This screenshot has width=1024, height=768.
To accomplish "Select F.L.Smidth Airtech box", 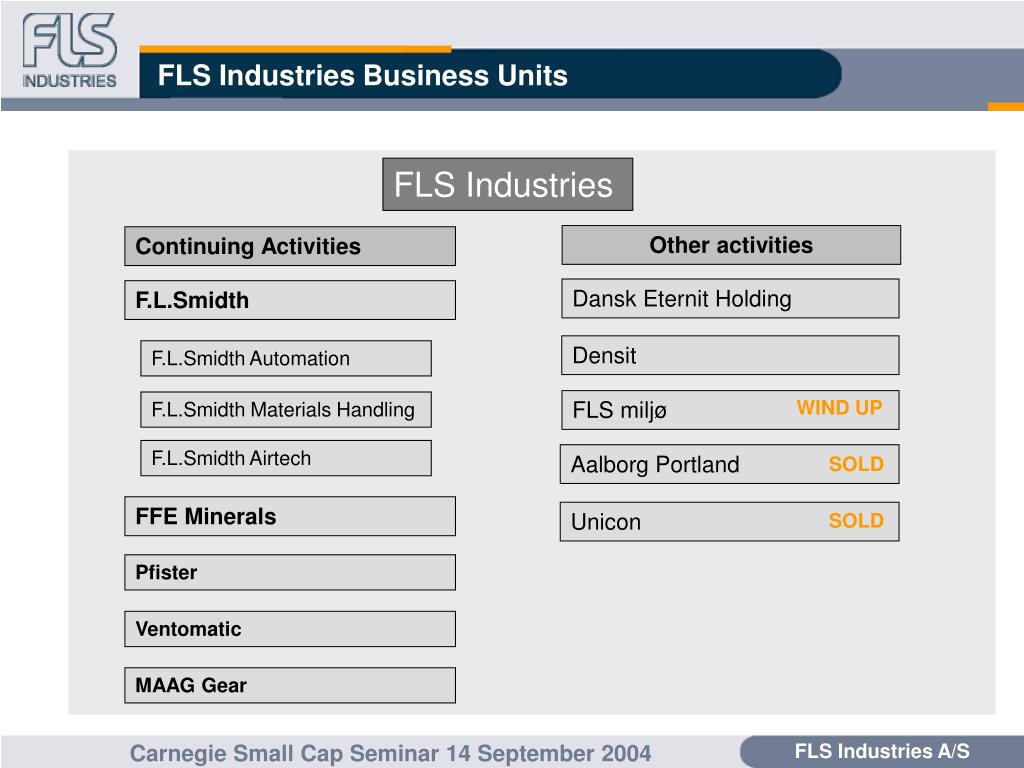I will click(286, 458).
